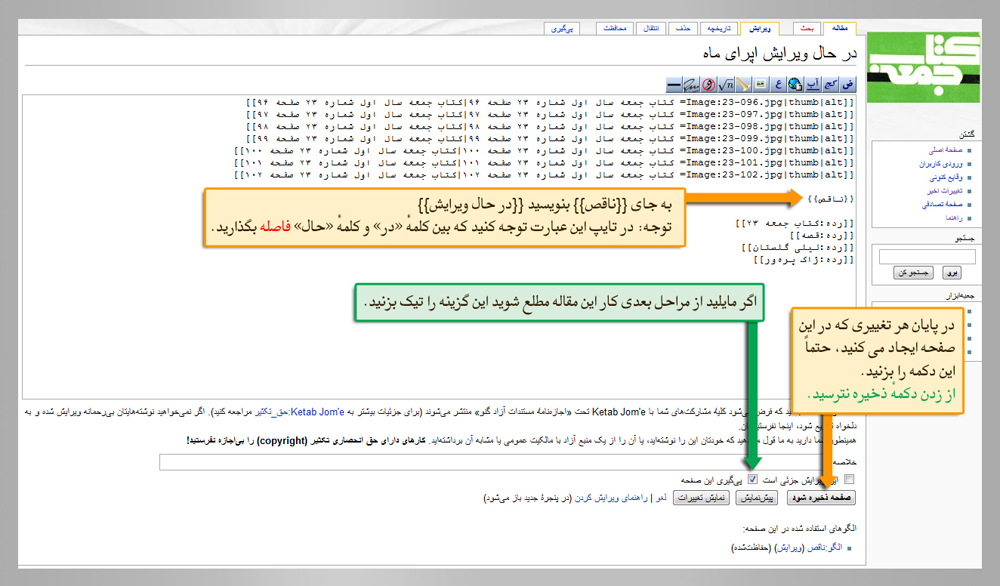
Task: Click the Image:23-102.jpg line in editor
Action: [544, 175]
